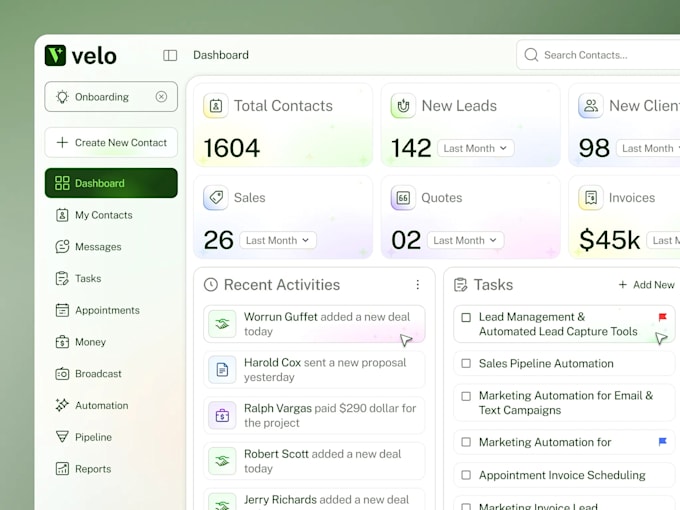
Task: Click the Sales tag icon
Action: pos(216,198)
